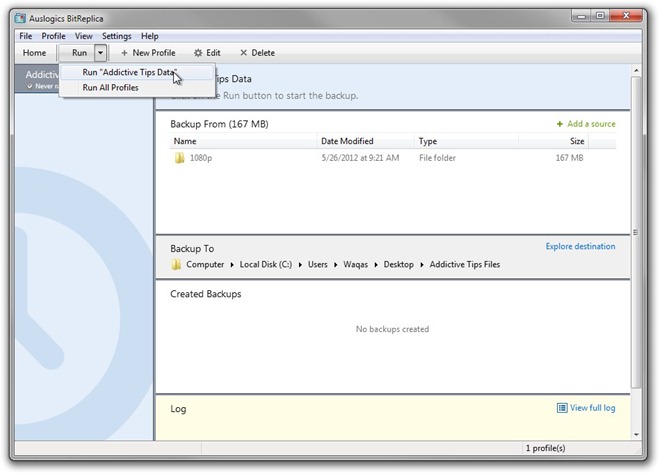
Task: Click the Run toolbar button
Action: 79,53
